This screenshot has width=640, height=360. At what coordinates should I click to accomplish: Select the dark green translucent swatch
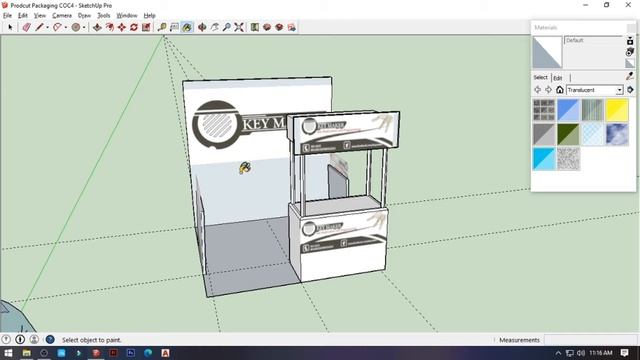coord(568,134)
